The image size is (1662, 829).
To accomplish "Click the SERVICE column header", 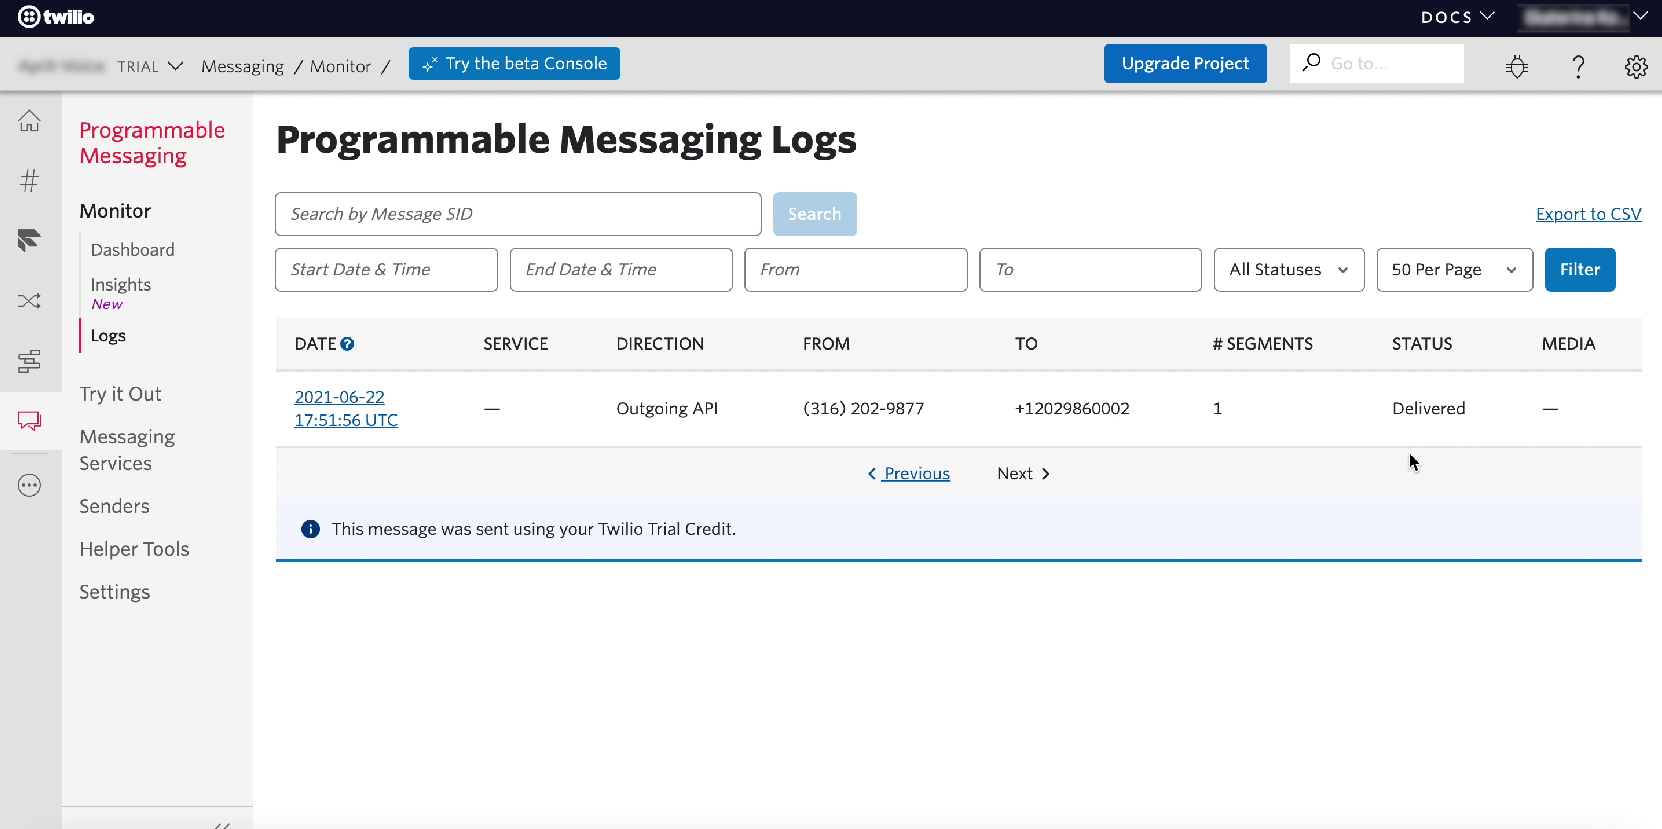I will [516, 344].
